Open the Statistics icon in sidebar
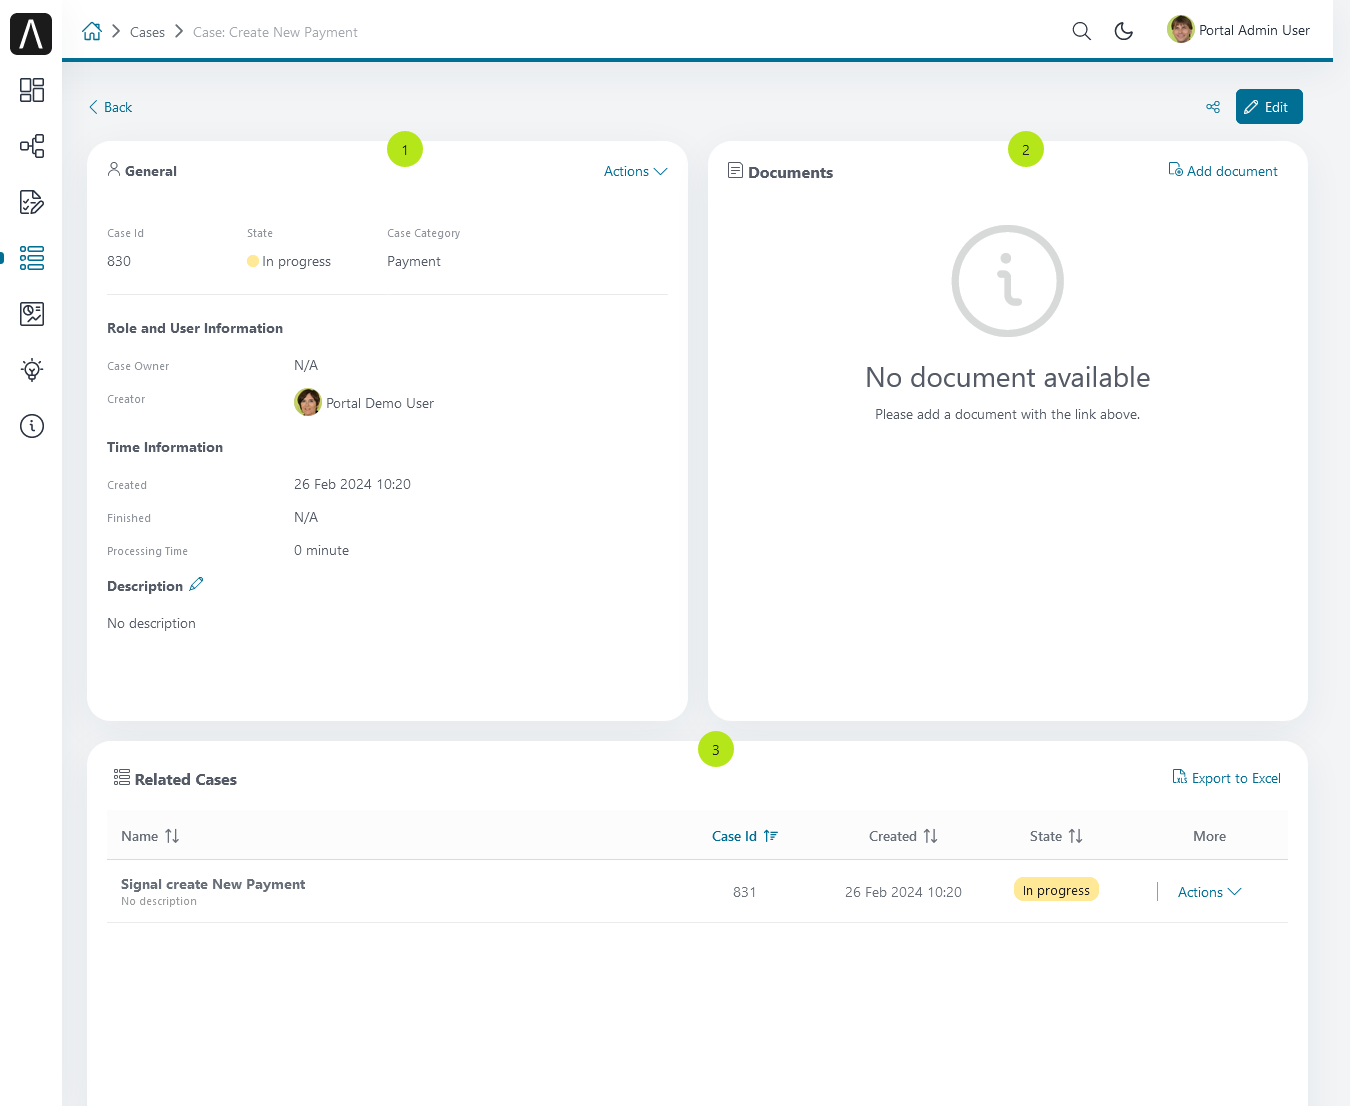The width and height of the screenshot is (1350, 1106). tap(32, 314)
